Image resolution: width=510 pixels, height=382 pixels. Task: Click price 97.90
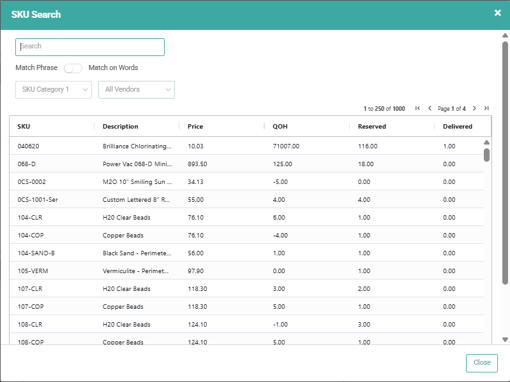196,271
